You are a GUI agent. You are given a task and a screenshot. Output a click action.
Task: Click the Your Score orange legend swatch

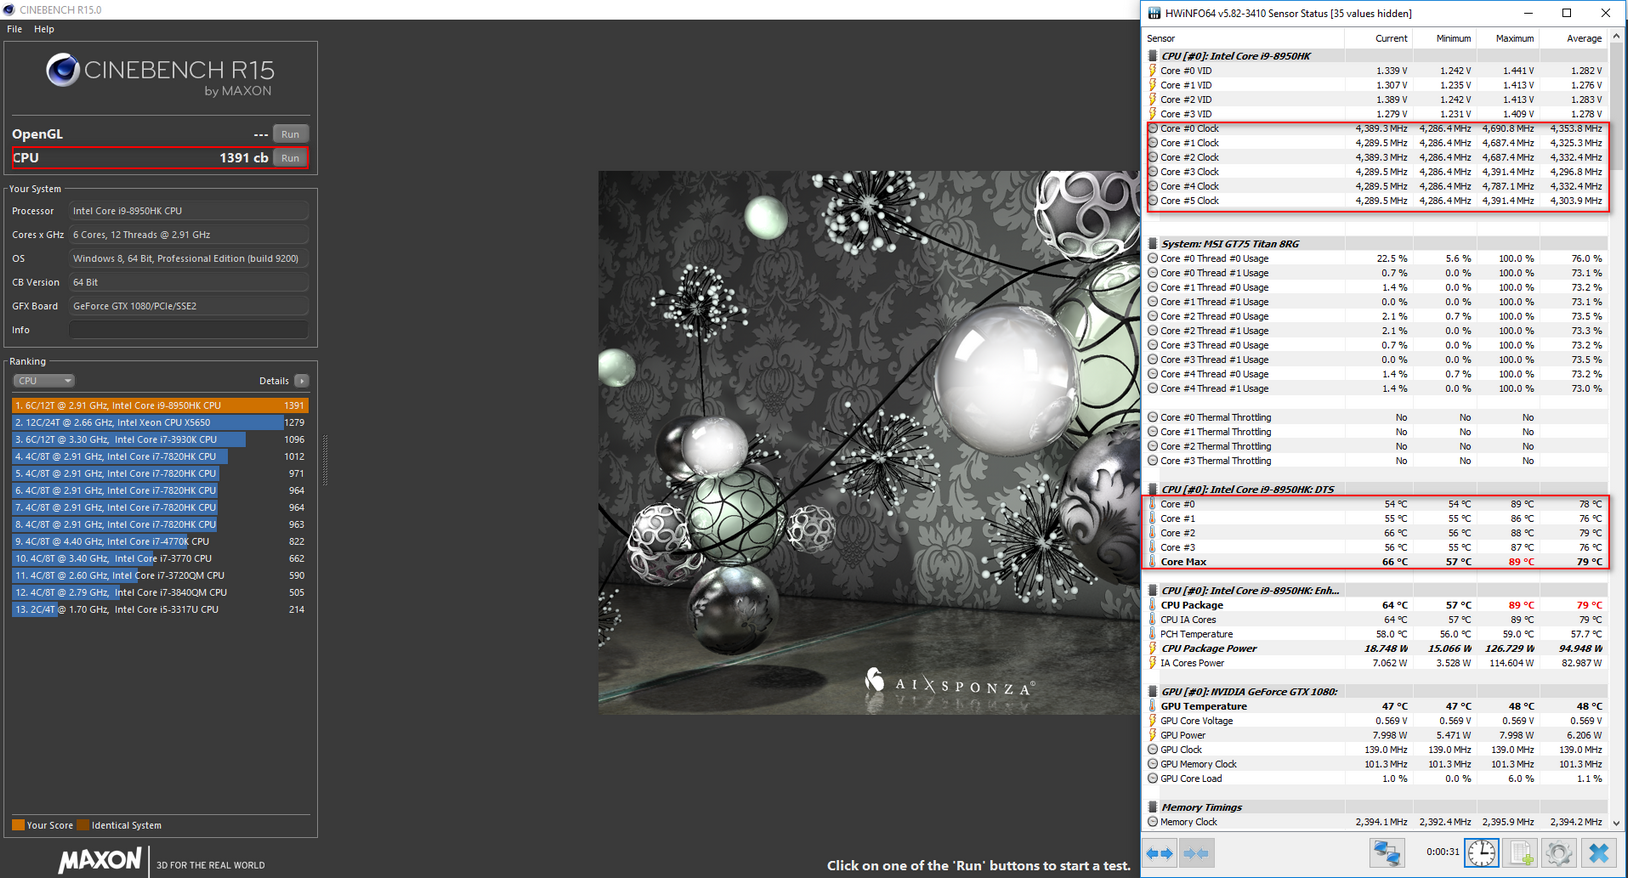click(18, 825)
